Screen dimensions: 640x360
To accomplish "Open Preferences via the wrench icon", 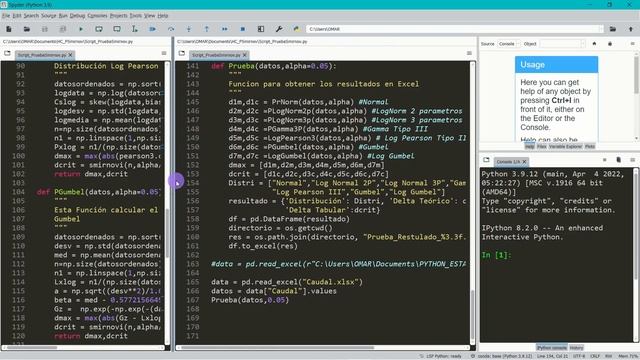I will click(x=279, y=29).
